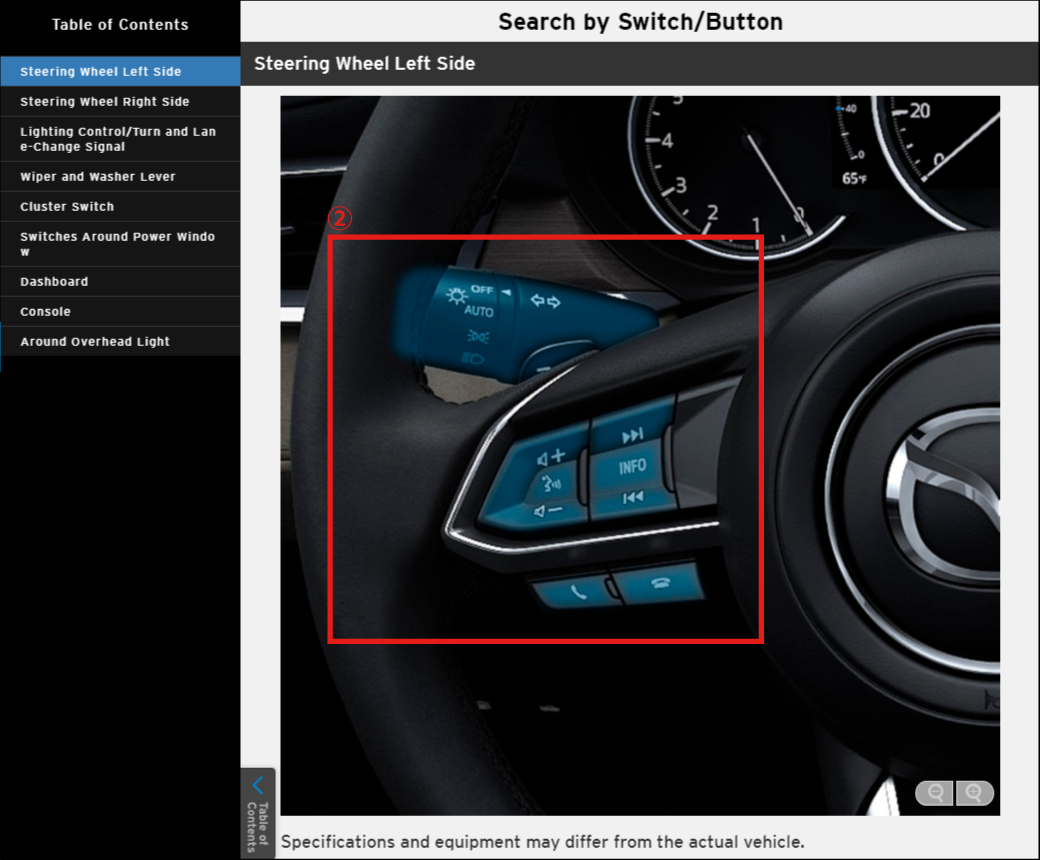
Task: Open Lighting Control/Turn and Lane-Change Signal
Action: click(x=120, y=139)
